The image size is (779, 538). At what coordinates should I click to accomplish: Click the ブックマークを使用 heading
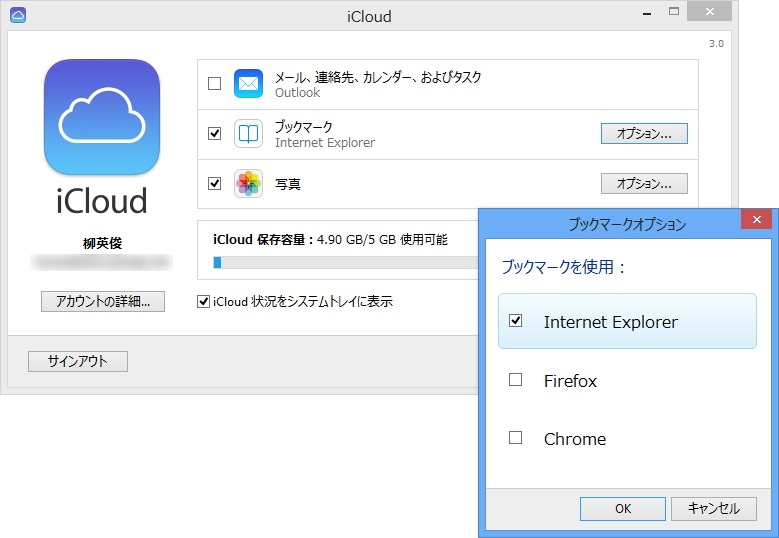pyautogui.click(x=563, y=267)
